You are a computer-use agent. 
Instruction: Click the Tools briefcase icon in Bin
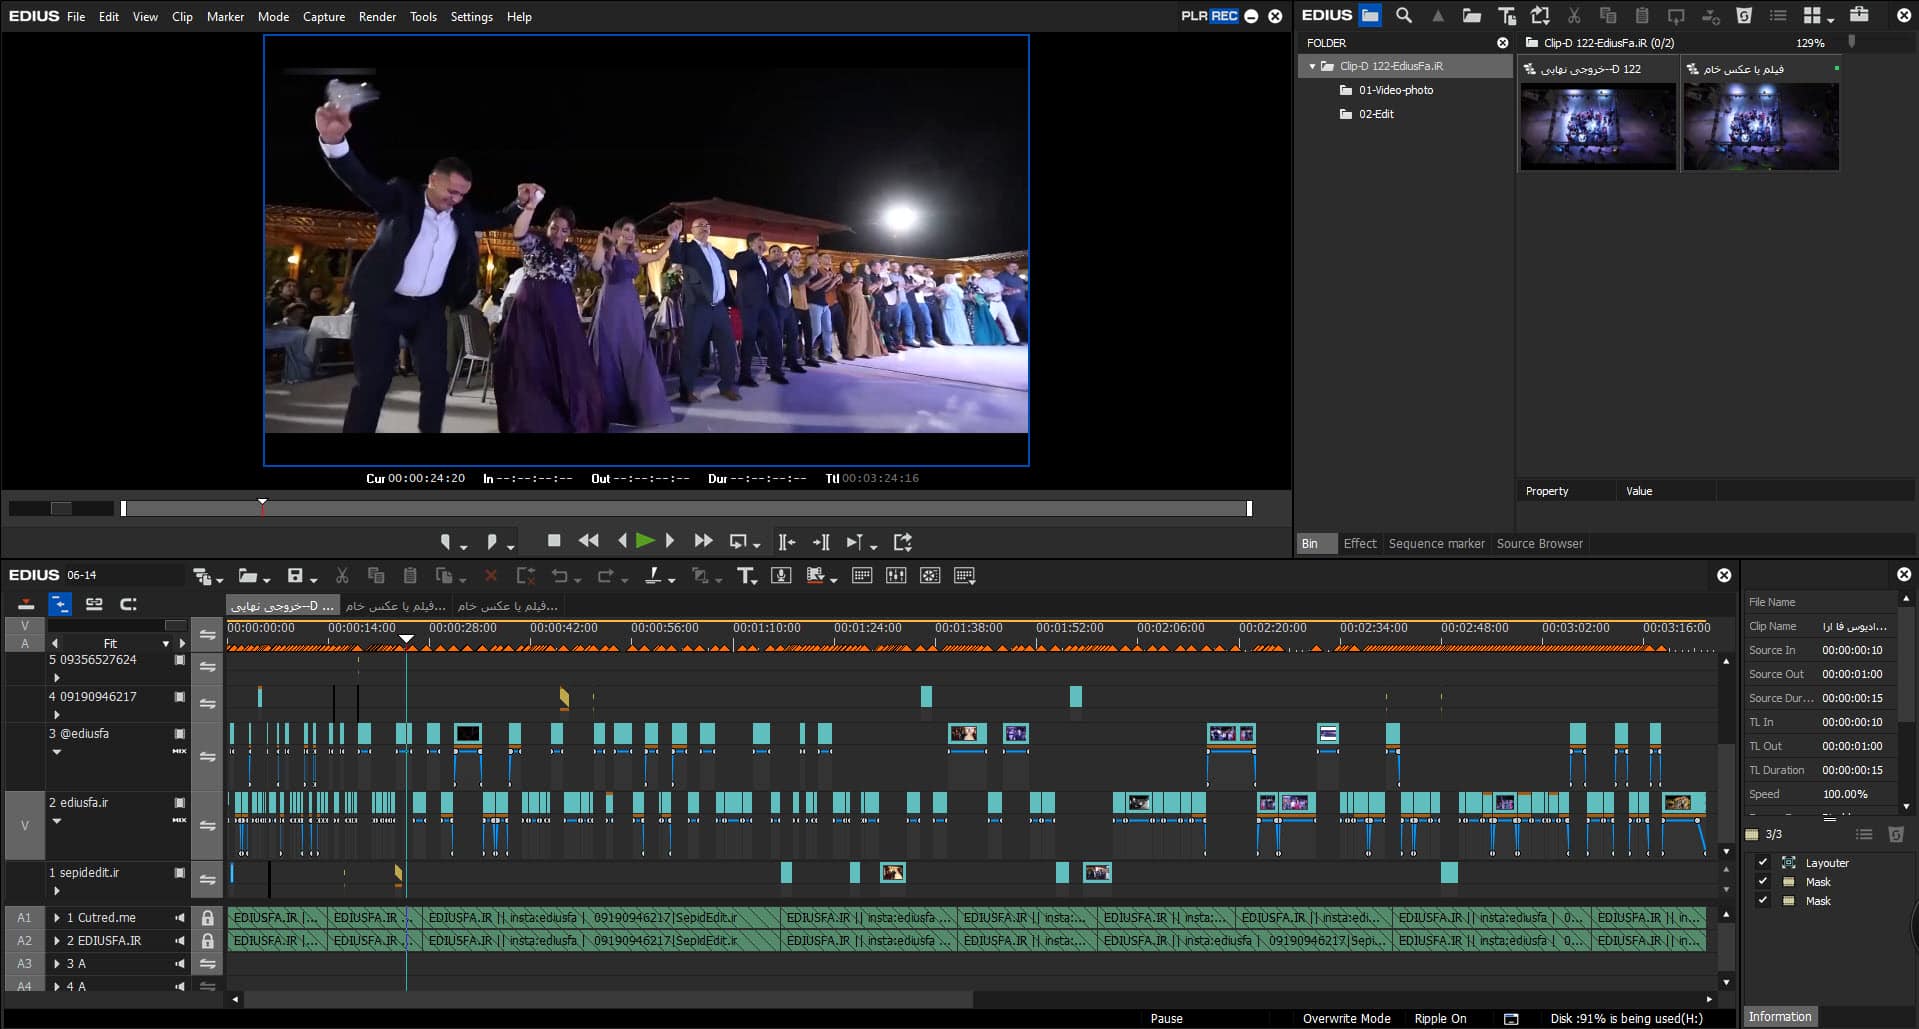[x=1859, y=15]
